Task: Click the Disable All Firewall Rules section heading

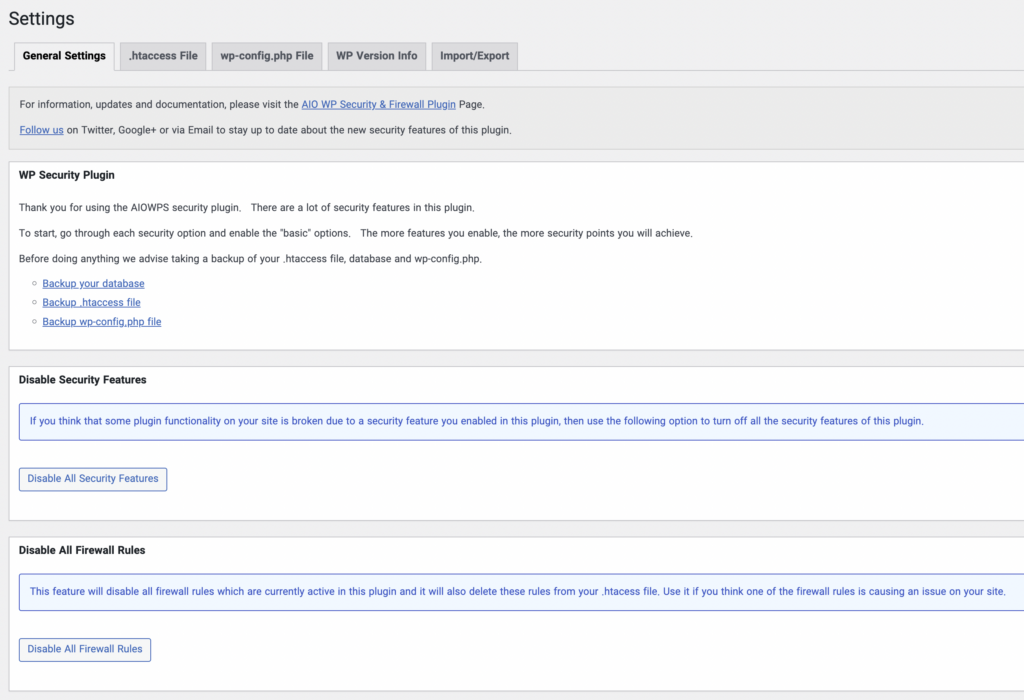Action: 82,550
